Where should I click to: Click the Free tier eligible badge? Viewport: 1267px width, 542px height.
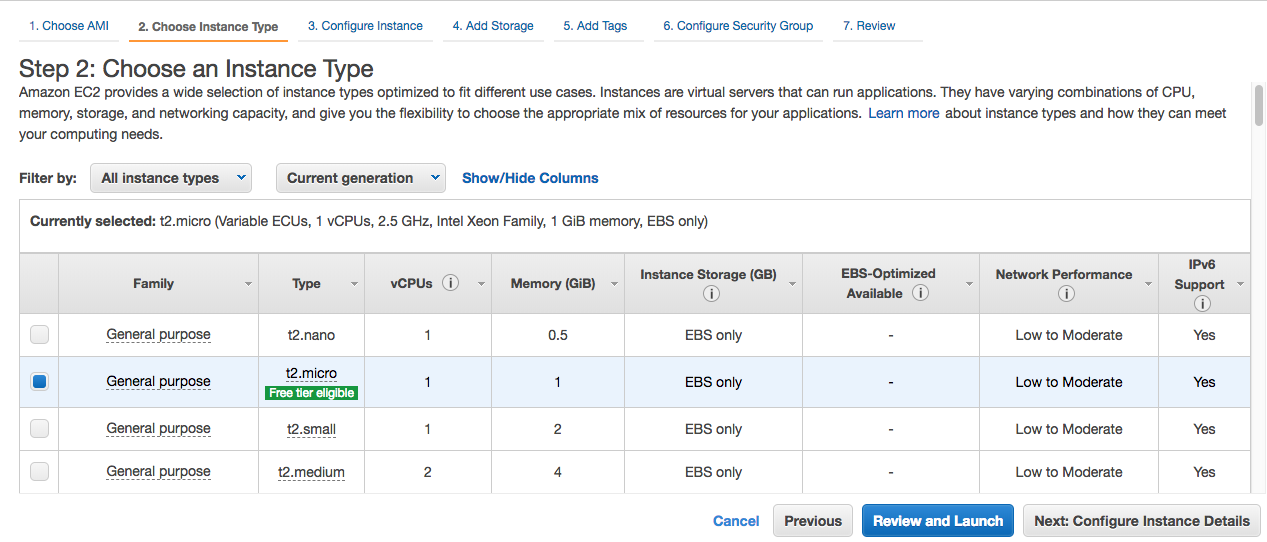click(311, 393)
